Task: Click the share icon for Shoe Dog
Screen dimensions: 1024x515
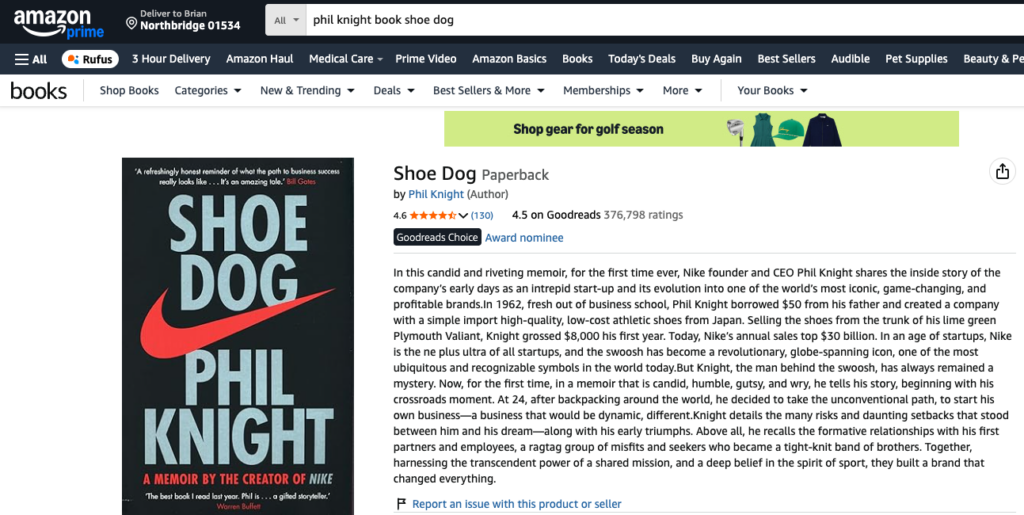Action: [1001, 172]
